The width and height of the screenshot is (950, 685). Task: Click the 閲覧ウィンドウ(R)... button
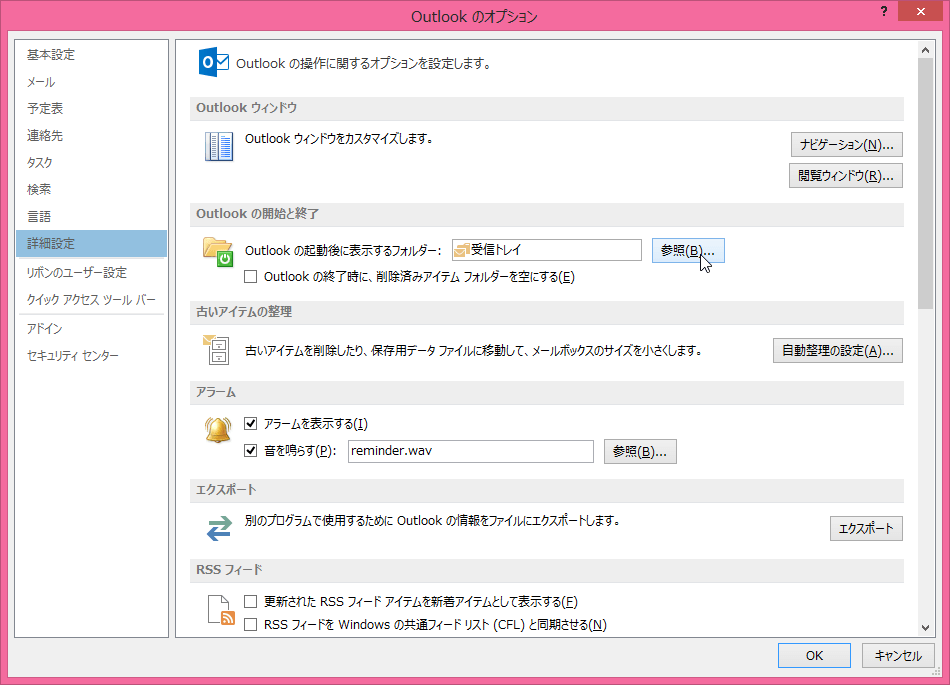pyautogui.click(x=846, y=176)
